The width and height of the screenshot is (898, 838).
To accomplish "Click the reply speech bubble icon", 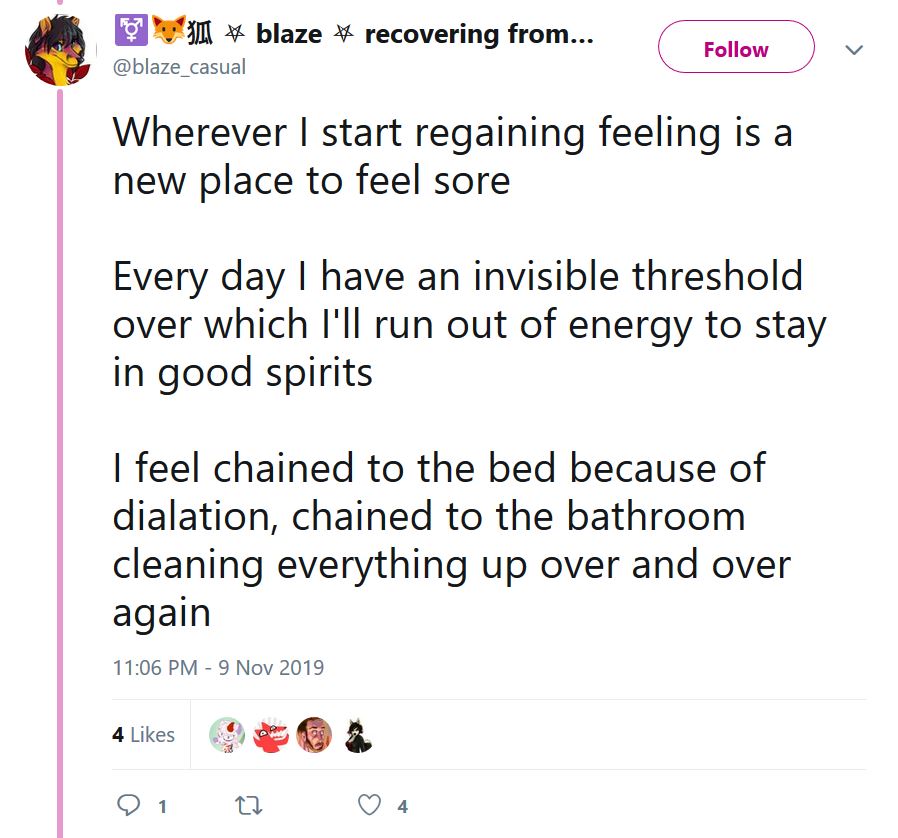I will click(129, 805).
